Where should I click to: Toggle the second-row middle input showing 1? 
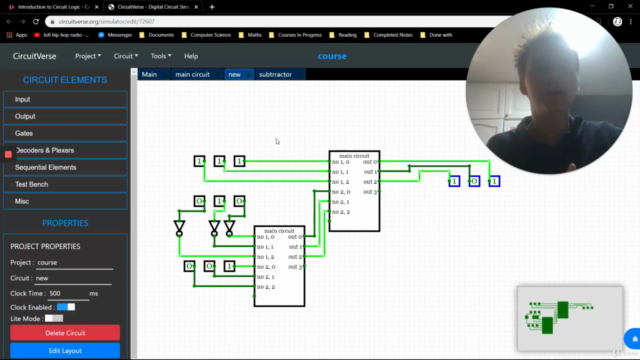pos(219,201)
